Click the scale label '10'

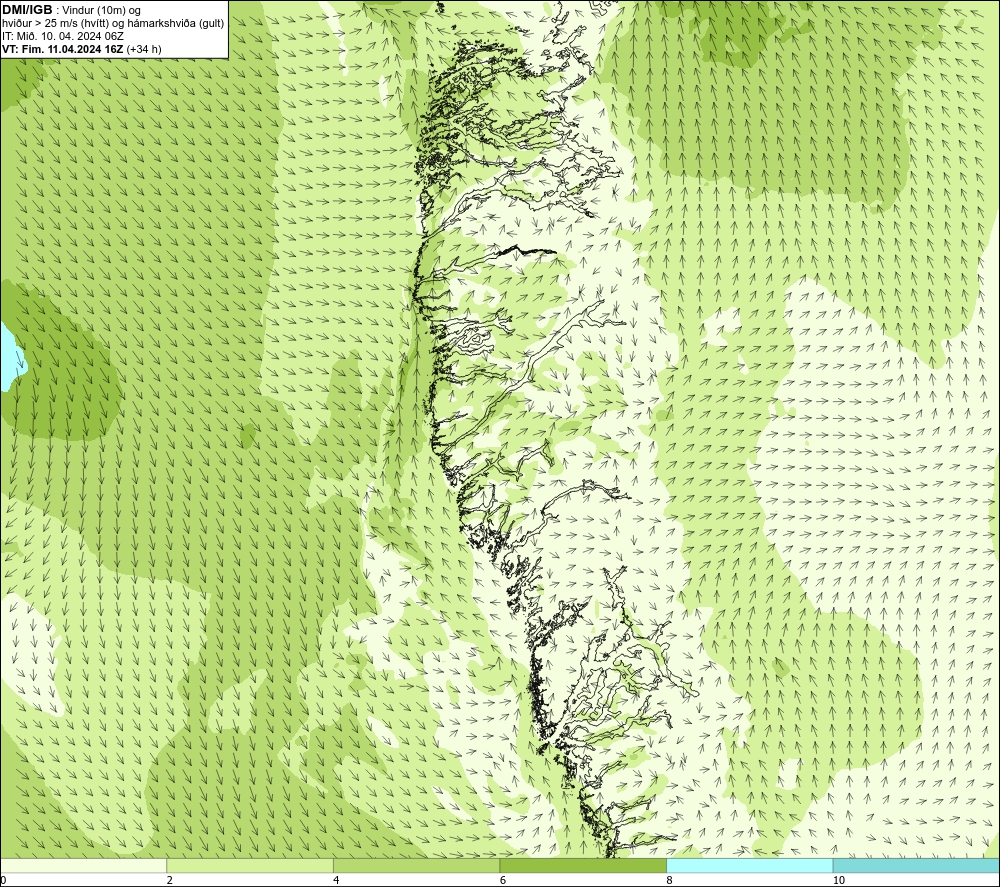(839, 881)
